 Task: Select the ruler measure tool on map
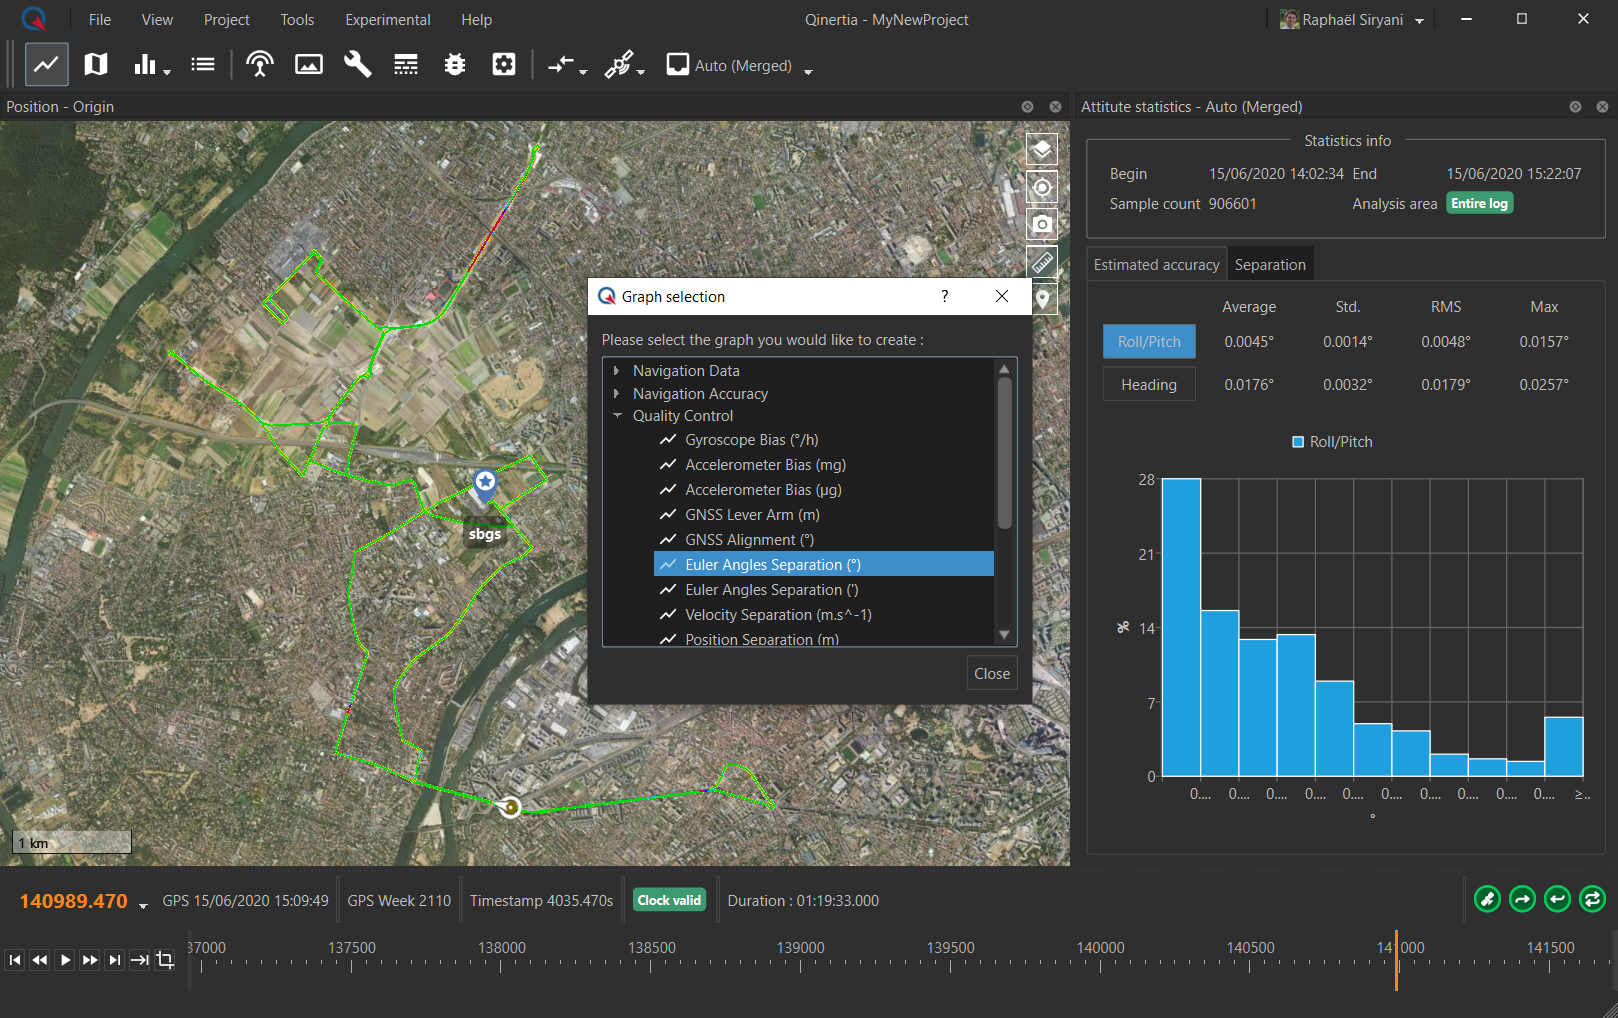[x=1042, y=262]
